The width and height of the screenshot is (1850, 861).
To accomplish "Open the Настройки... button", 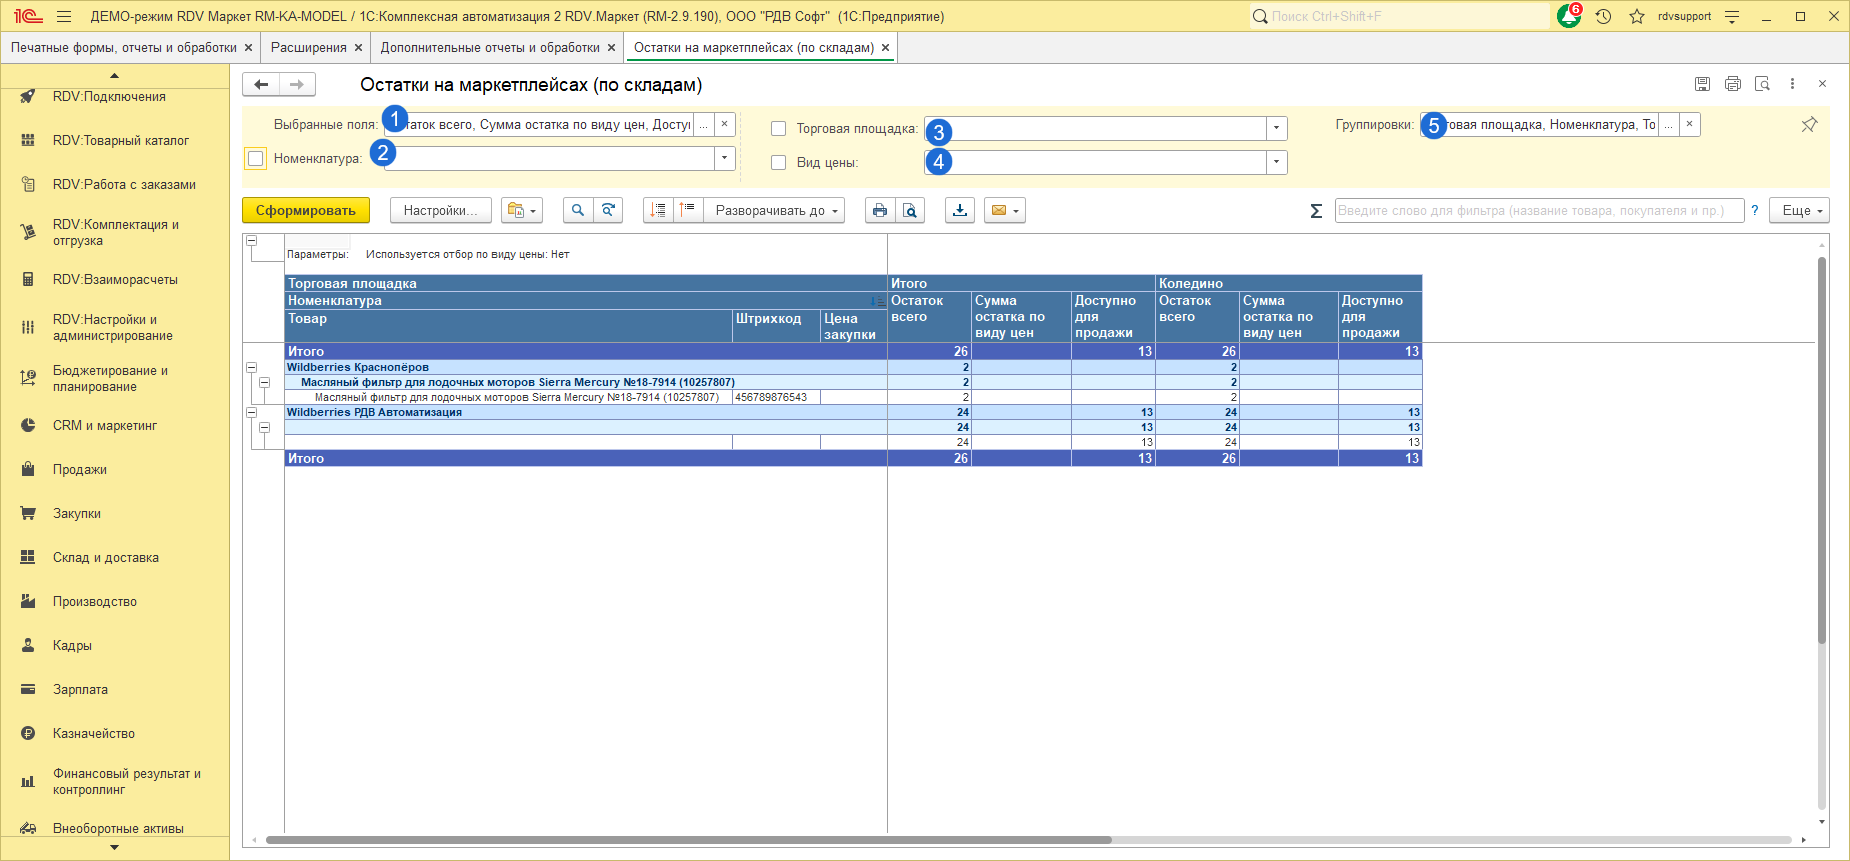I will click(440, 211).
